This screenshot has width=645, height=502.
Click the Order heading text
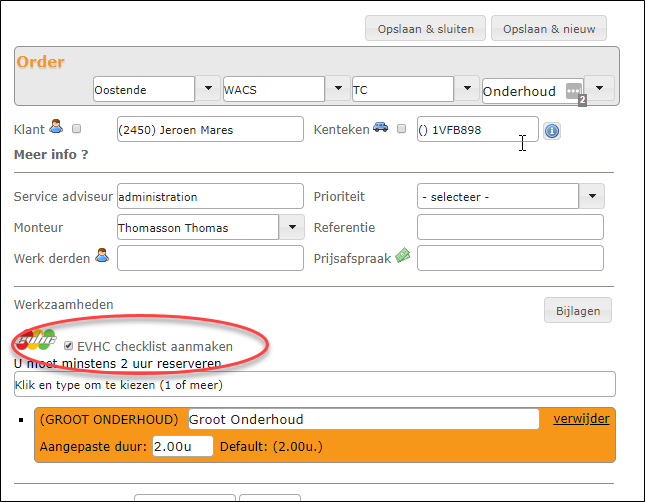pyautogui.click(x=41, y=62)
